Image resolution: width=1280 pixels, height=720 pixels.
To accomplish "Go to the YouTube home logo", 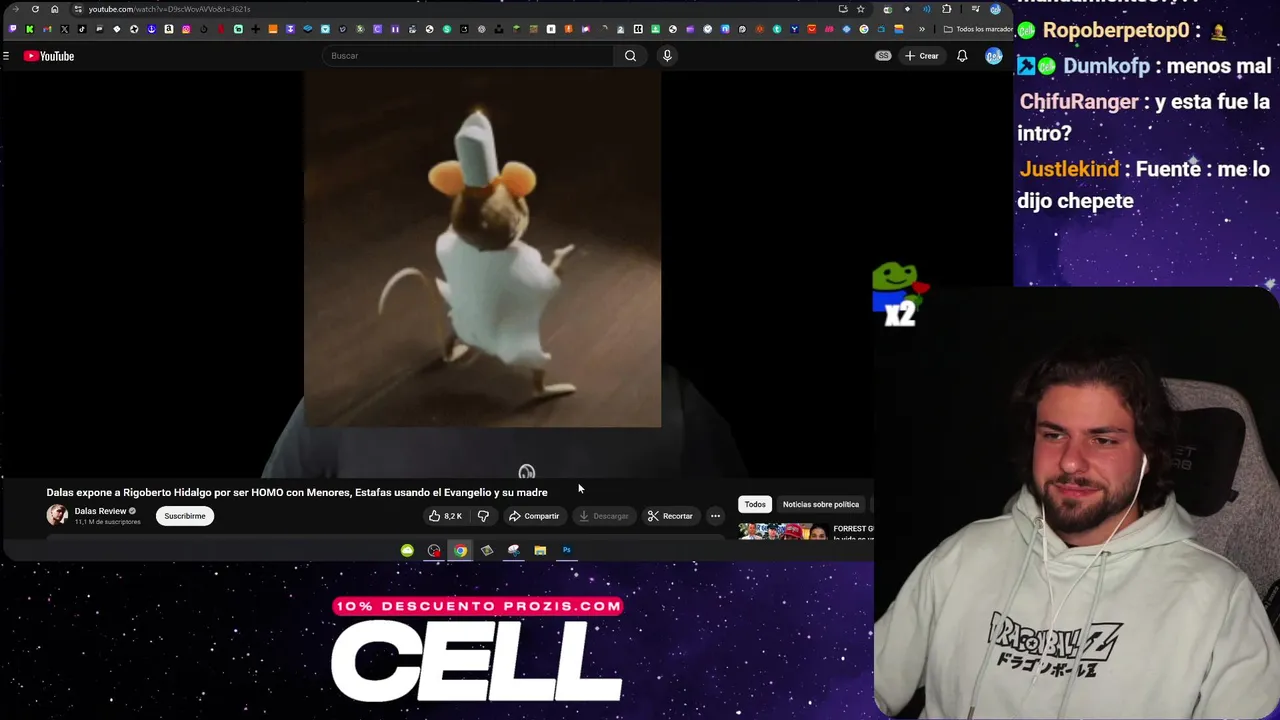I will 49,56.
